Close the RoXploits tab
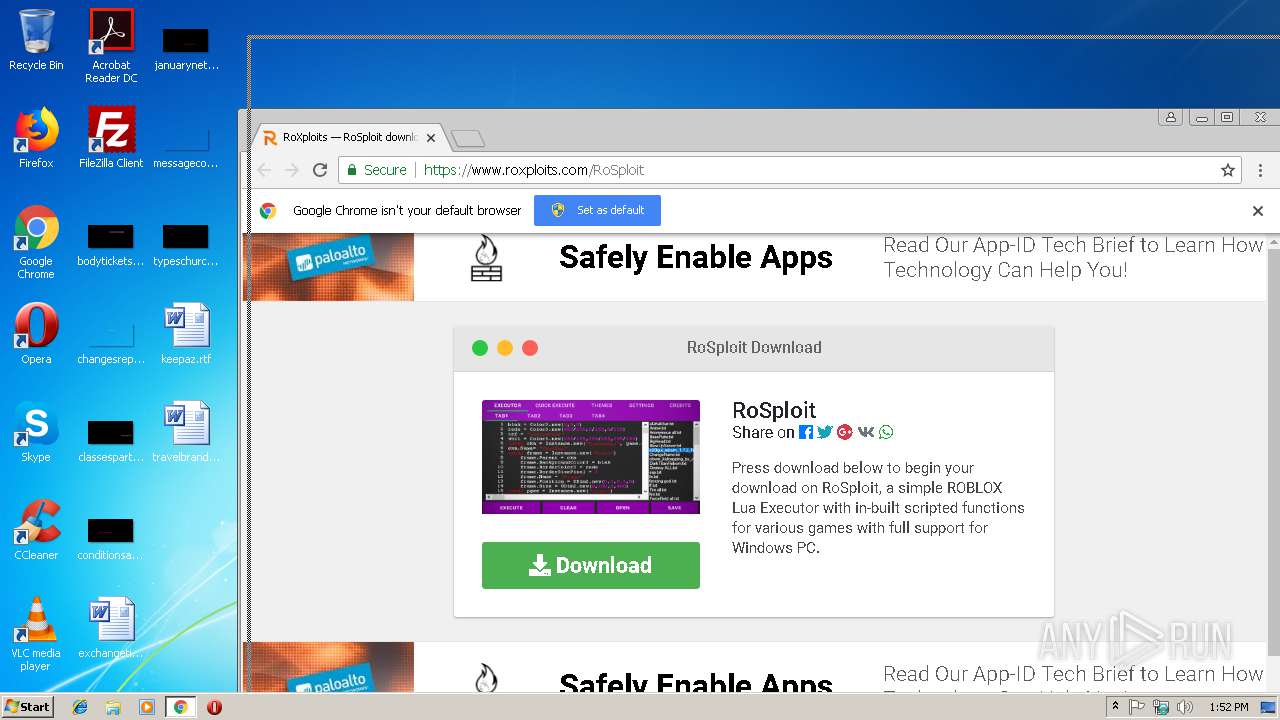Screen dimensions: 1280x720 point(431,138)
